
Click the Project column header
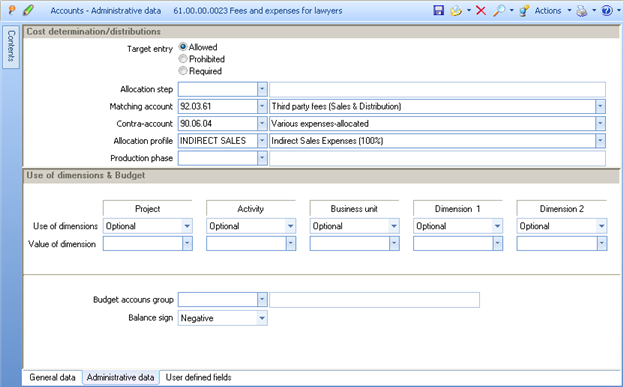tap(147, 209)
